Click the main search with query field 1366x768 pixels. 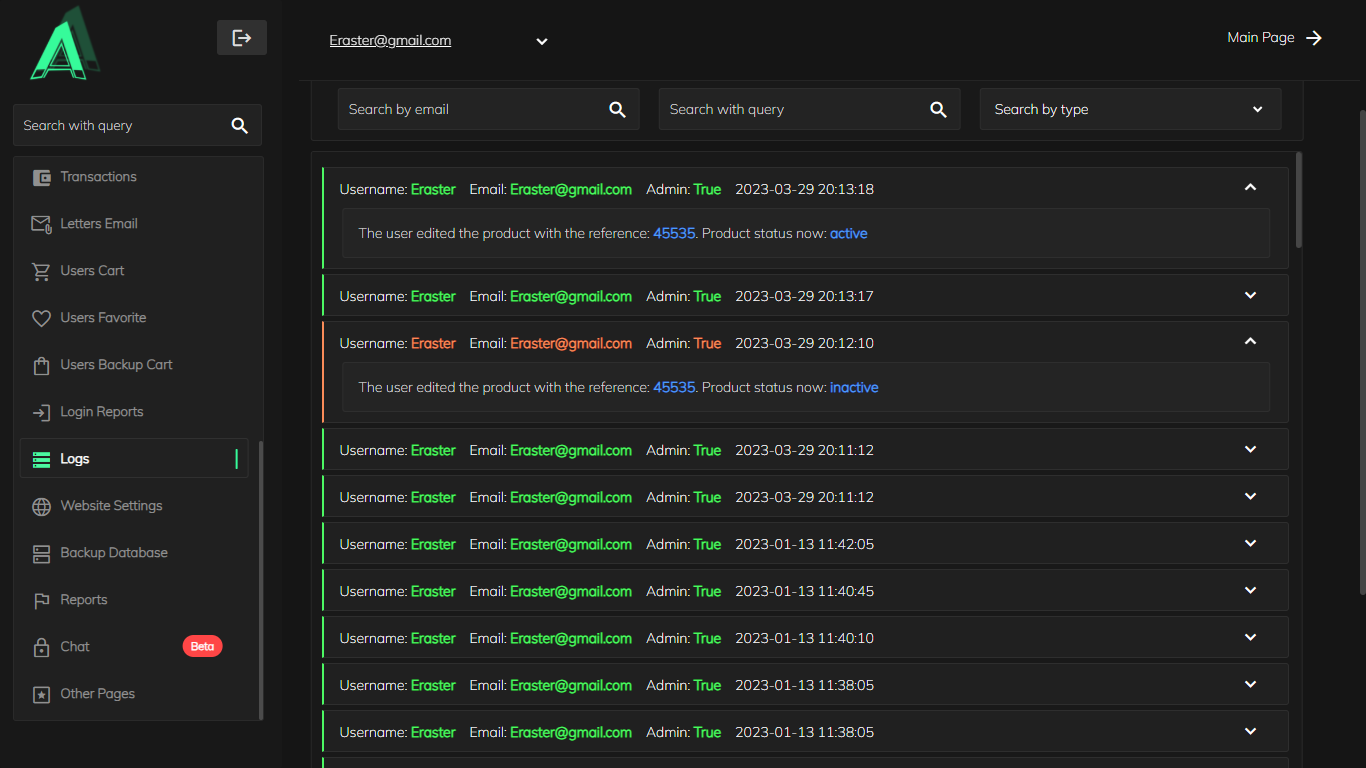pyautogui.click(x=790, y=110)
